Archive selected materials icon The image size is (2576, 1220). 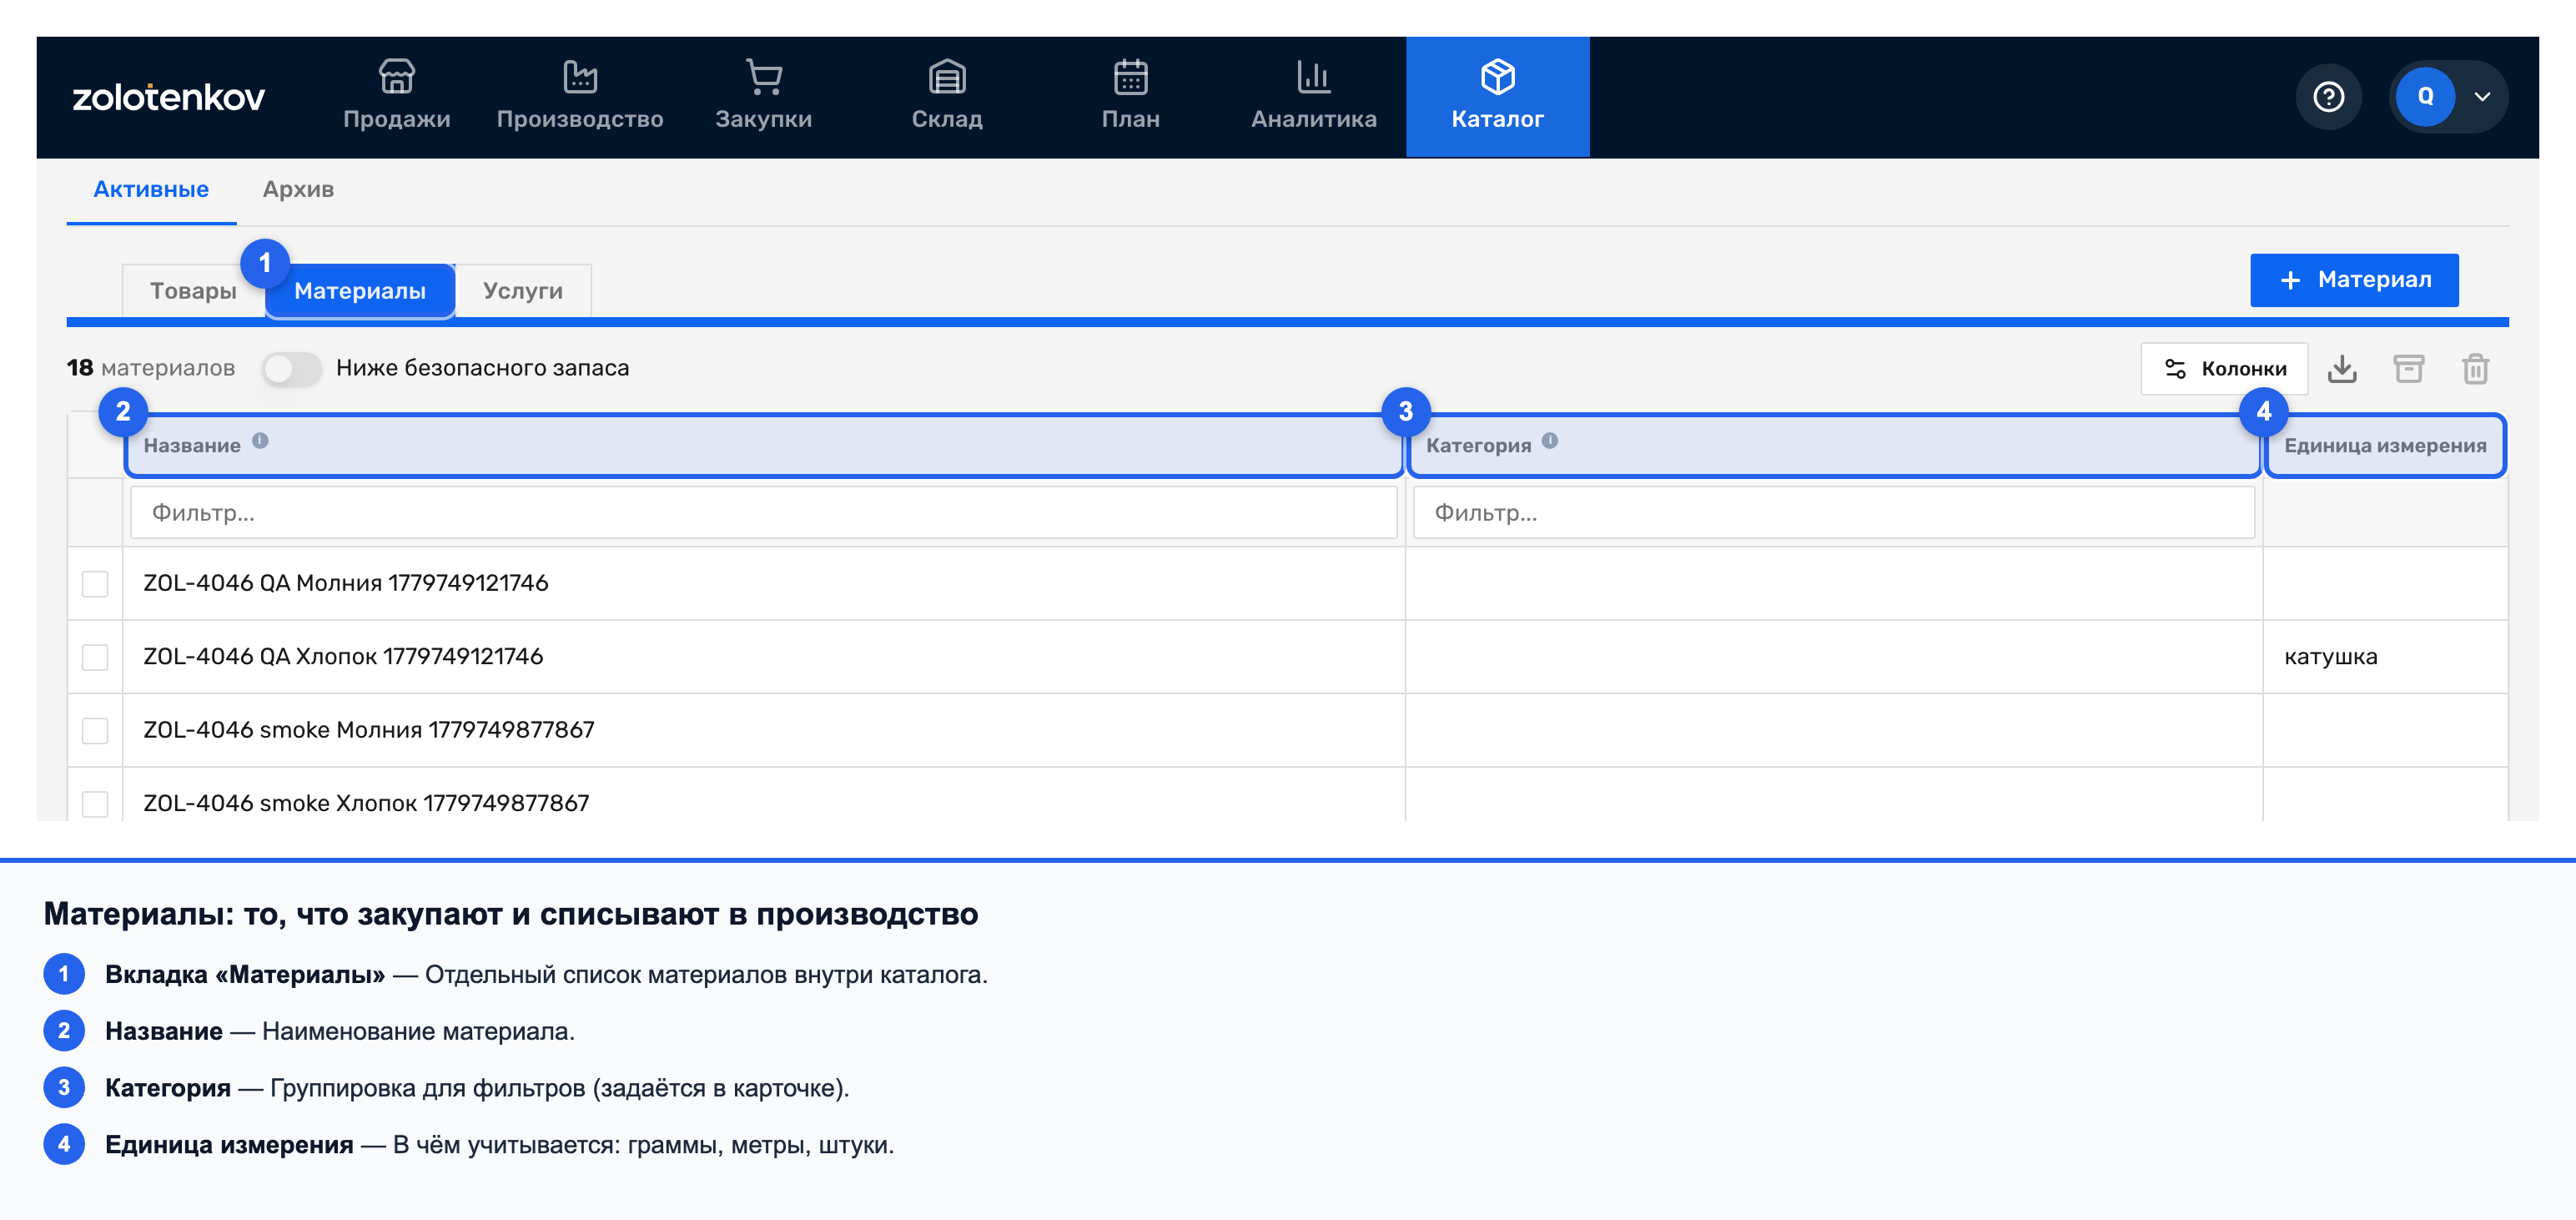pos(2408,369)
